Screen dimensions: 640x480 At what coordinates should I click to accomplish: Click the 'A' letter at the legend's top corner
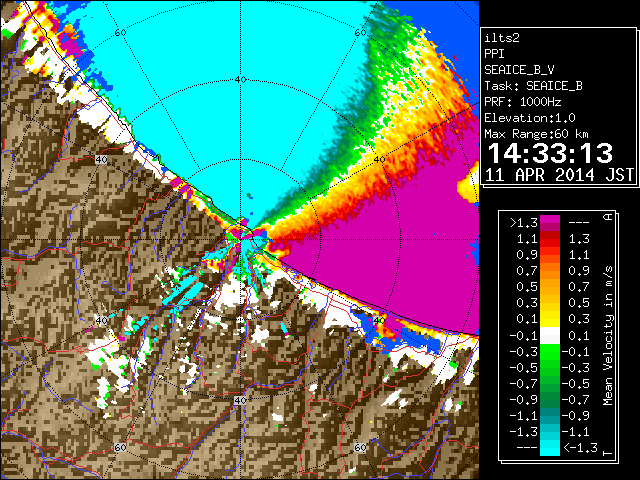608,217
